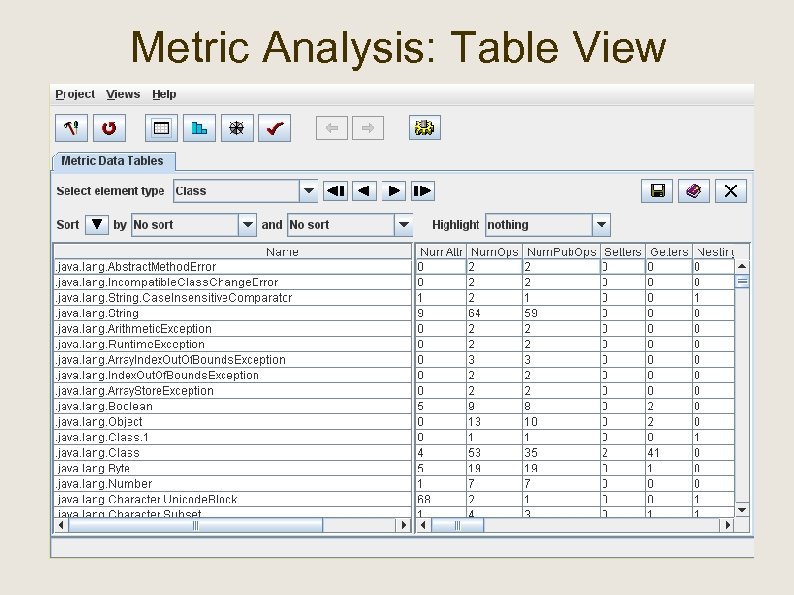This screenshot has height=595, width=794.
Task: Select the .java.lang.ArrayIndexOutOfBoundsException row
Action: tap(232, 360)
